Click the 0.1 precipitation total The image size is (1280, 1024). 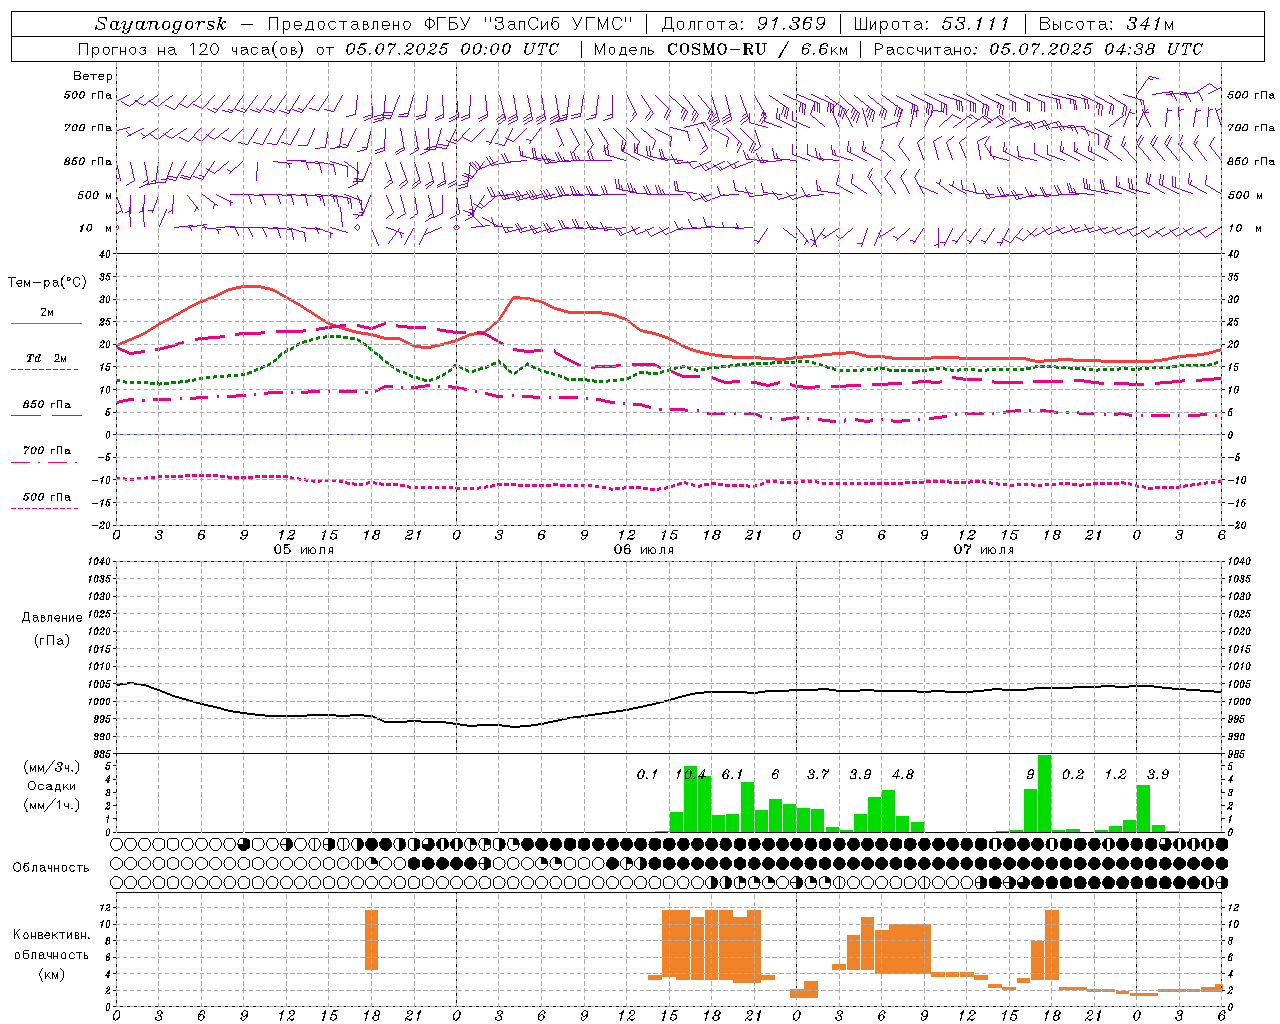[648, 774]
